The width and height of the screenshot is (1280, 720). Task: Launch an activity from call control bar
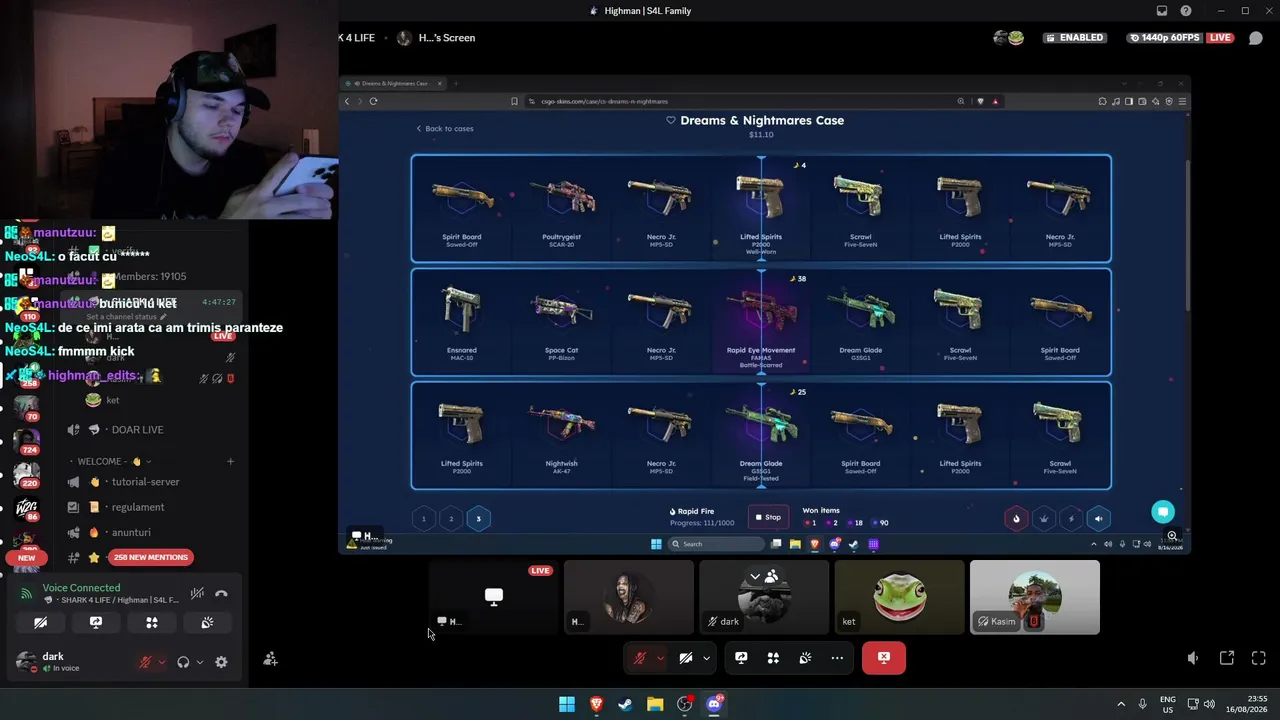[x=773, y=658]
